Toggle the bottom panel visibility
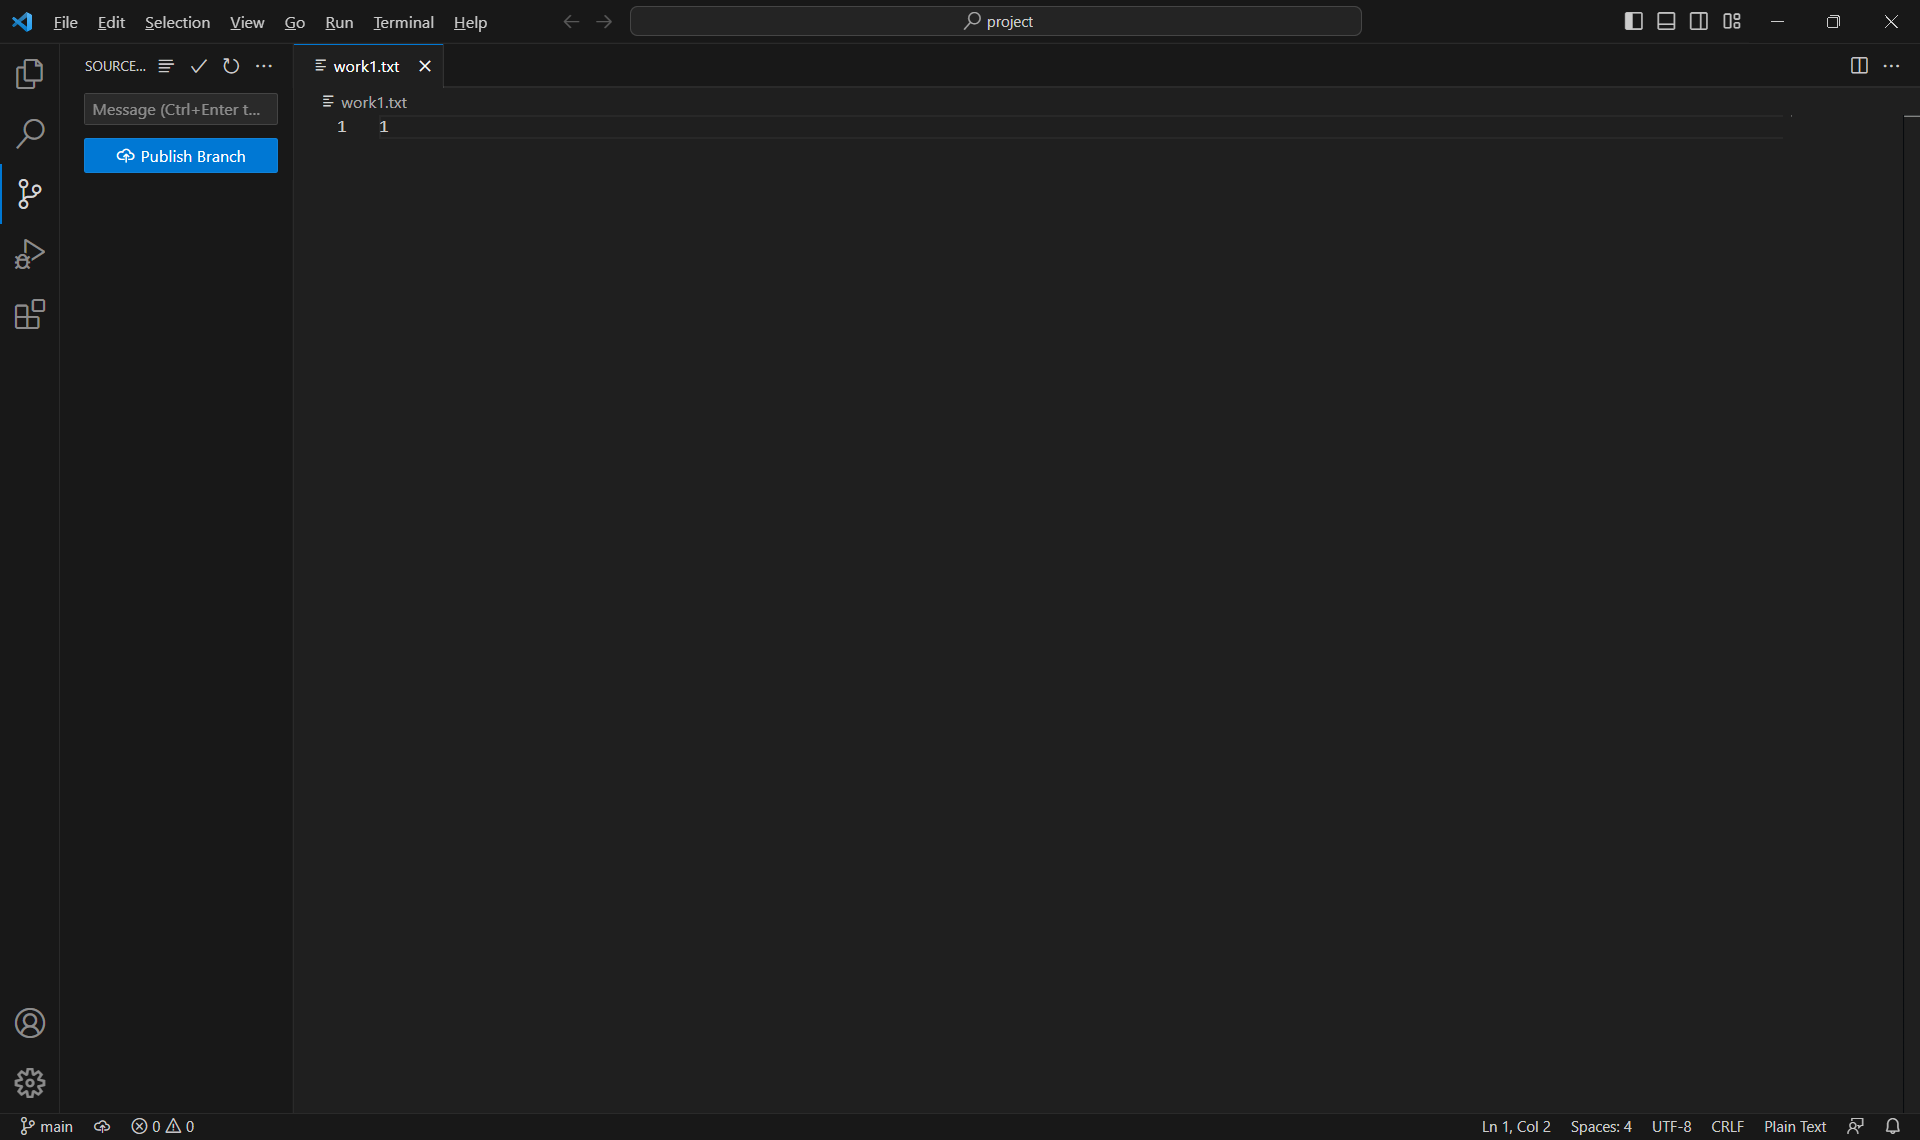The height and width of the screenshot is (1140, 1920). [x=1666, y=21]
